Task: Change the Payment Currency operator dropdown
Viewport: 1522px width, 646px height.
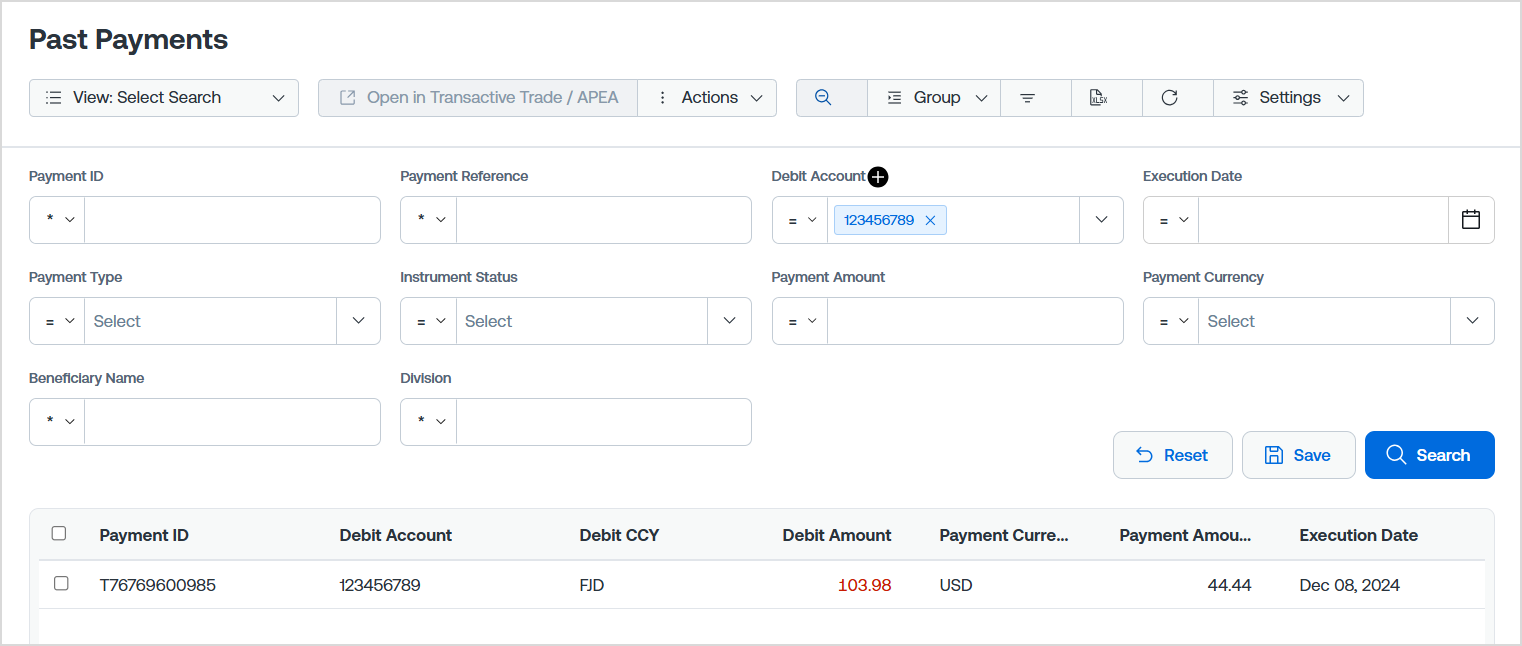Action: click(x=1172, y=321)
